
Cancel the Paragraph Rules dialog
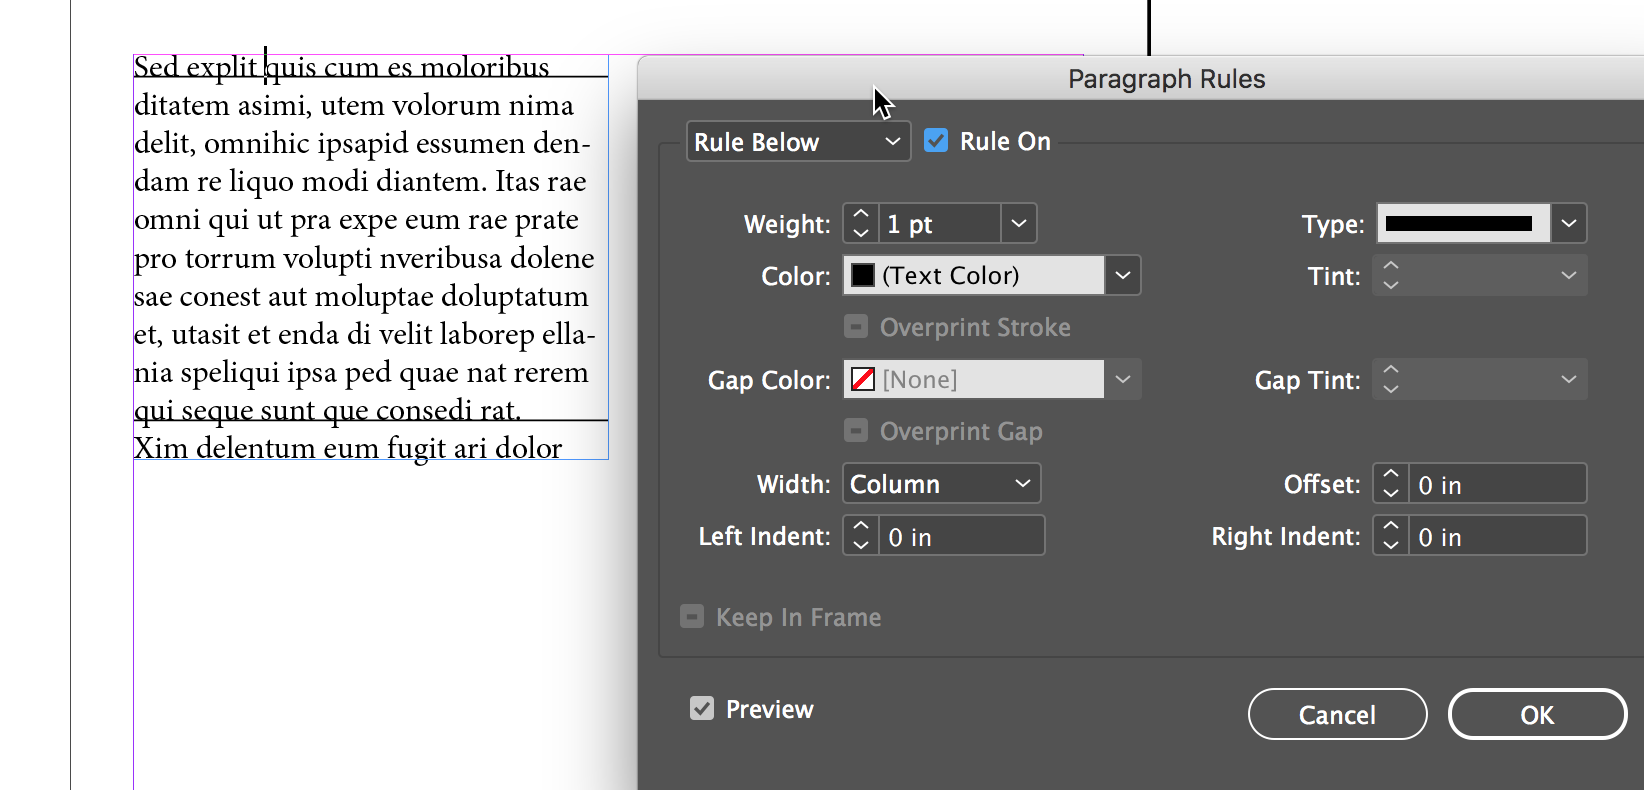1337,715
